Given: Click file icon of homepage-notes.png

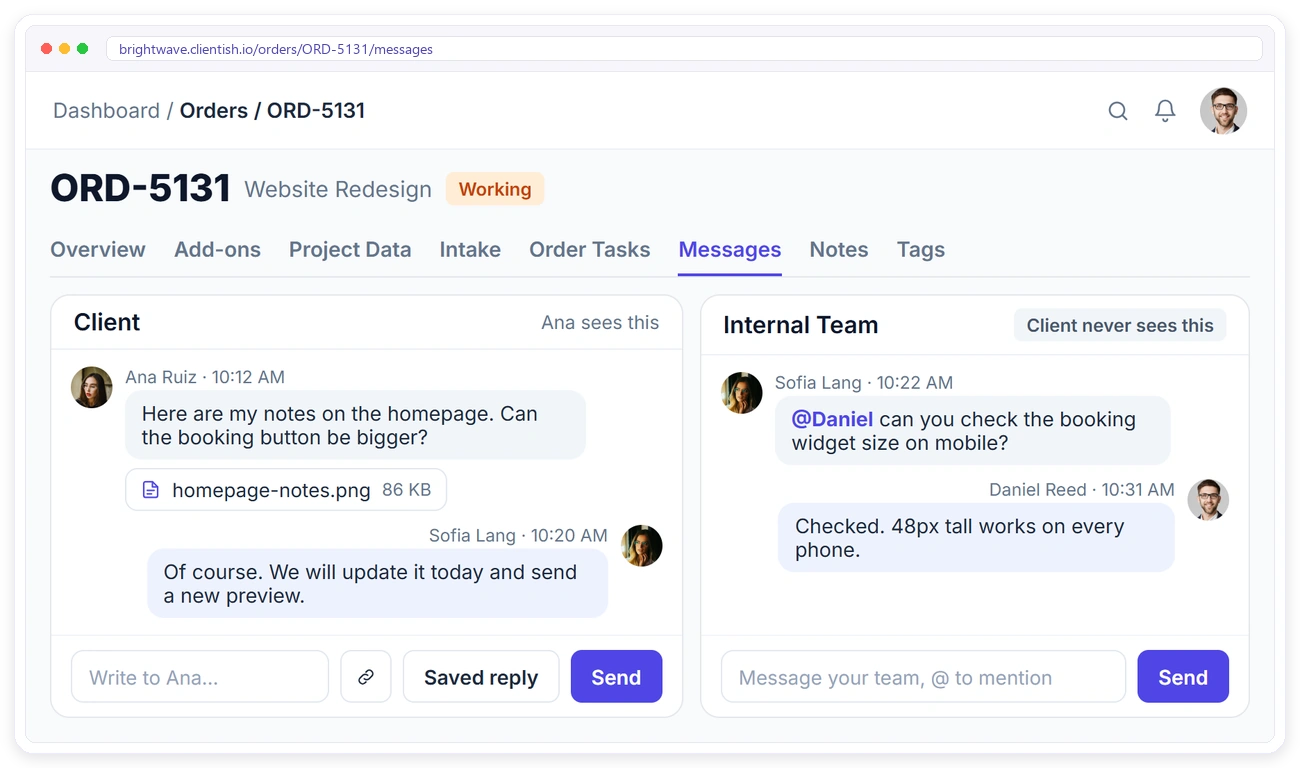Looking at the screenshot, I should [151, 490].
